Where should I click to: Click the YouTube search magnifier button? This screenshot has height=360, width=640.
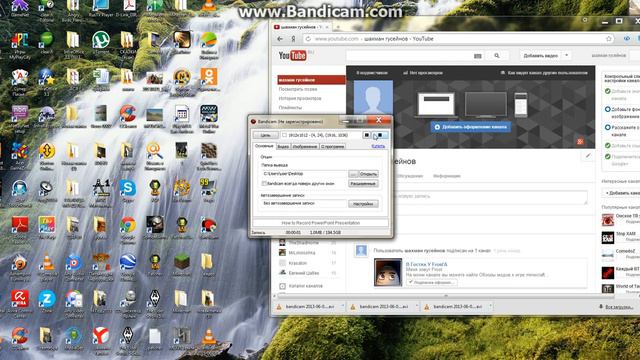coord(497,56)
